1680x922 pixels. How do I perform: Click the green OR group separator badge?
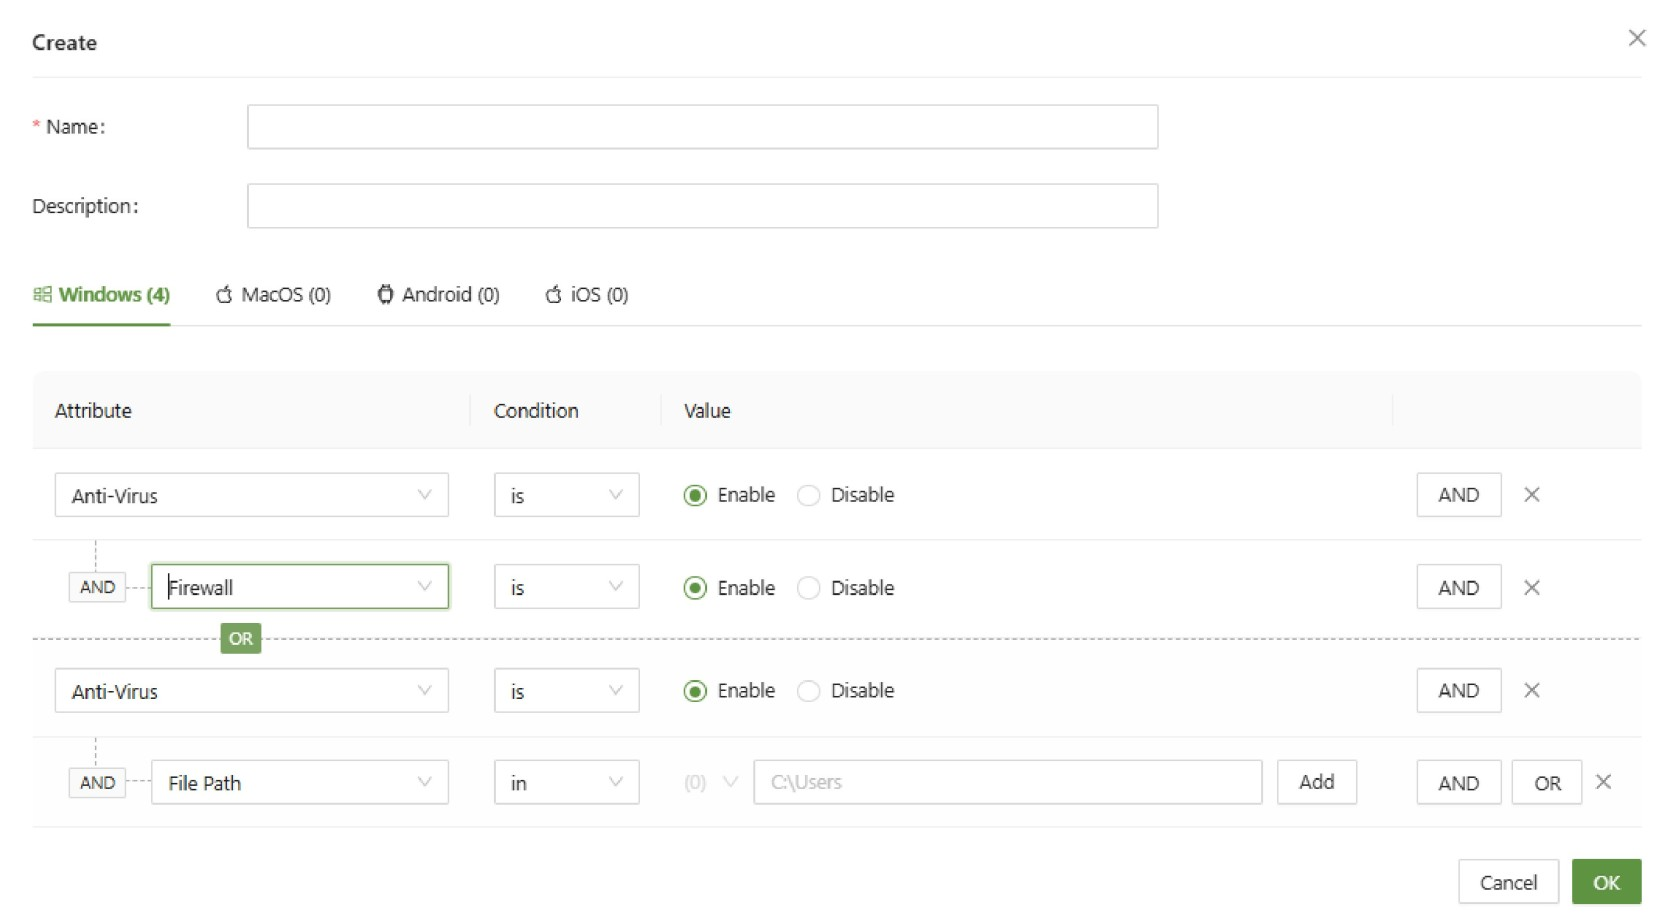240,639
